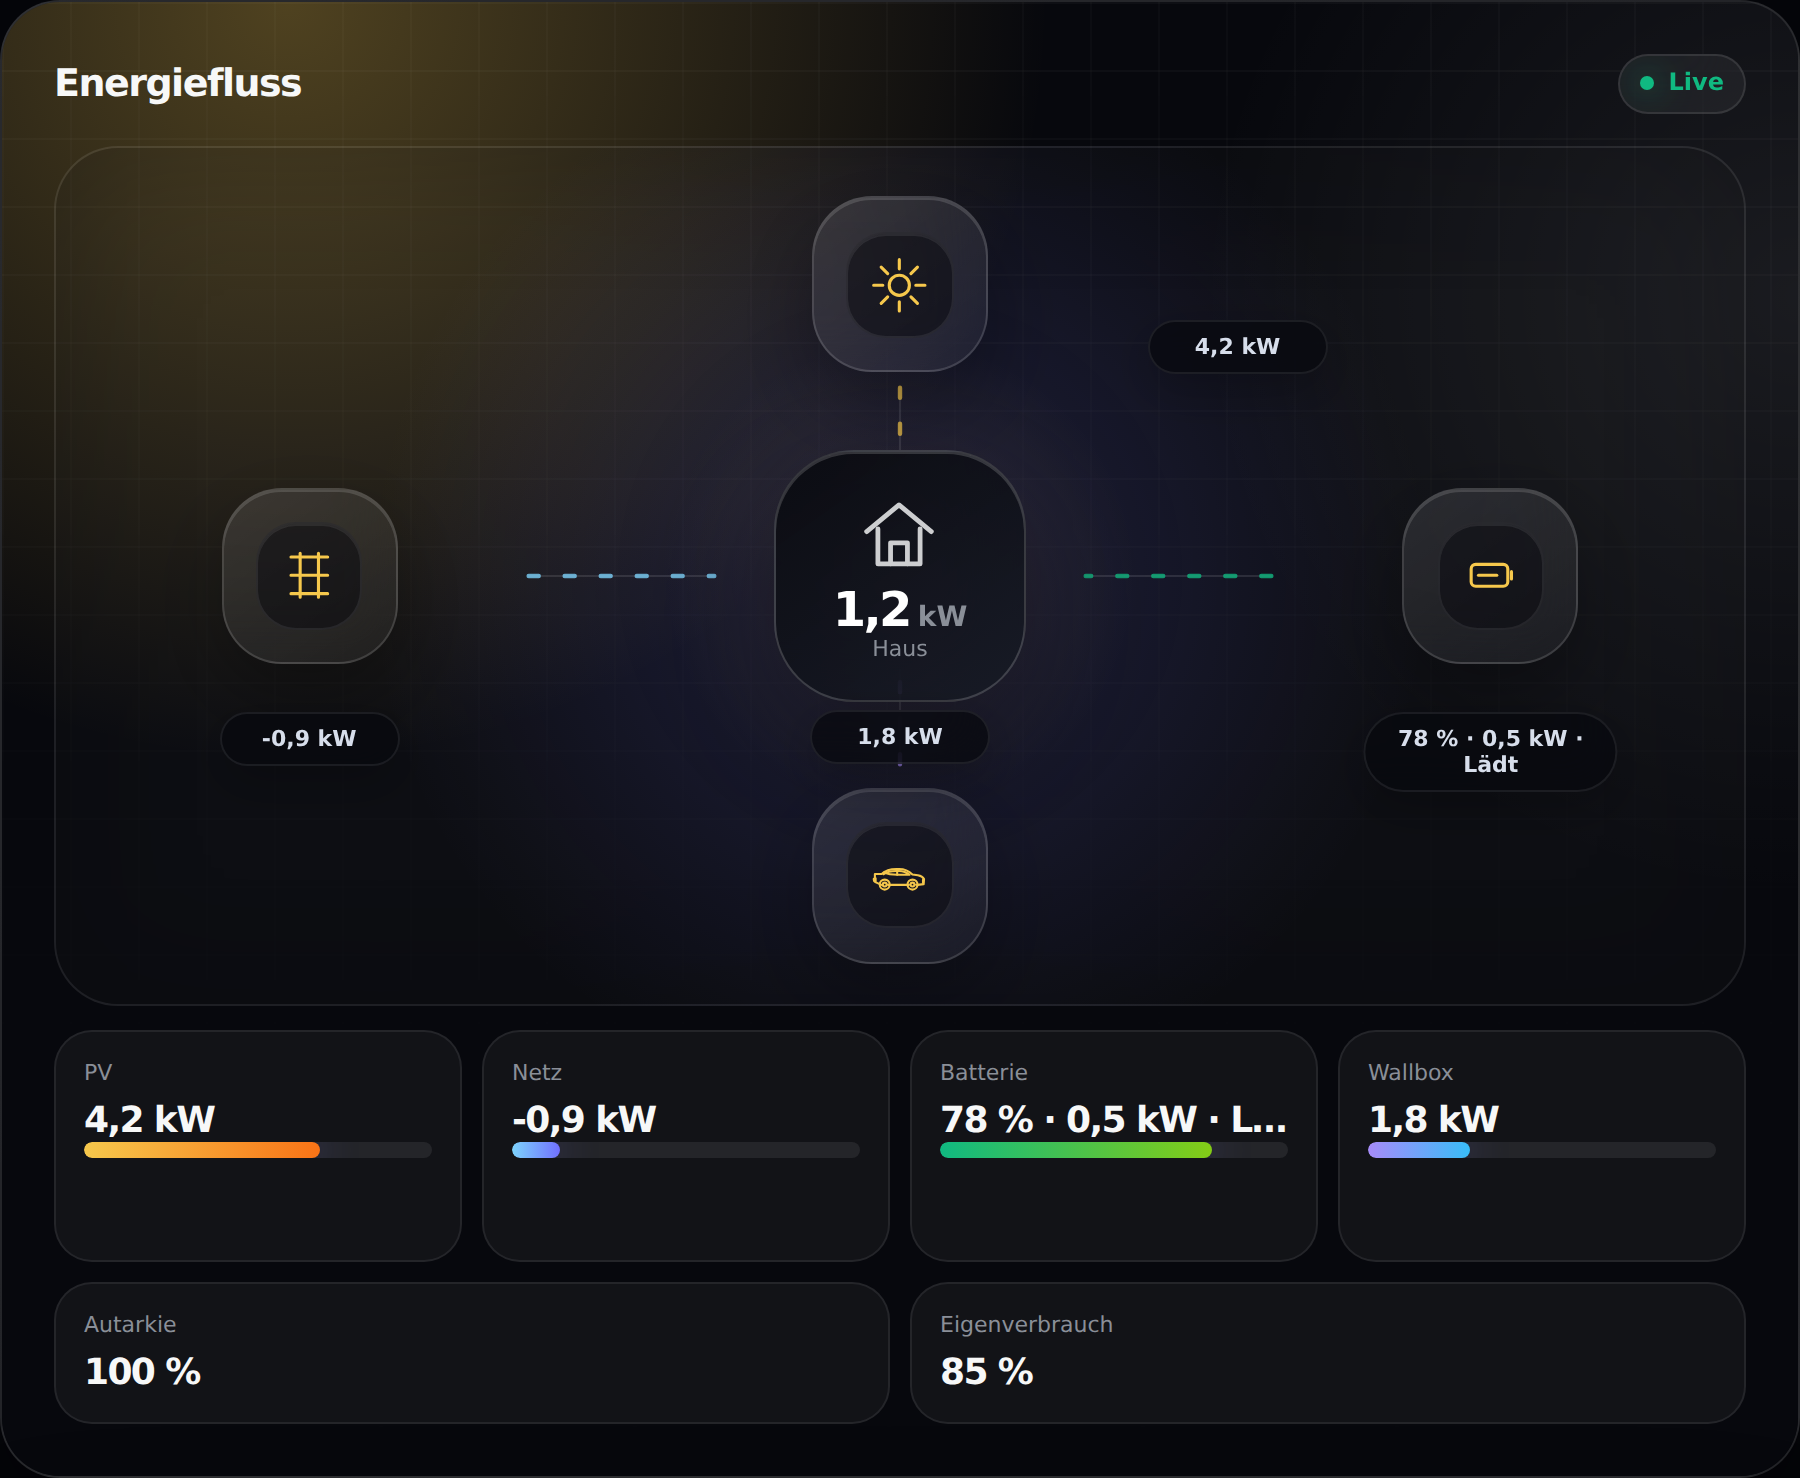Click the green Live status dot

coord(1647,83)
